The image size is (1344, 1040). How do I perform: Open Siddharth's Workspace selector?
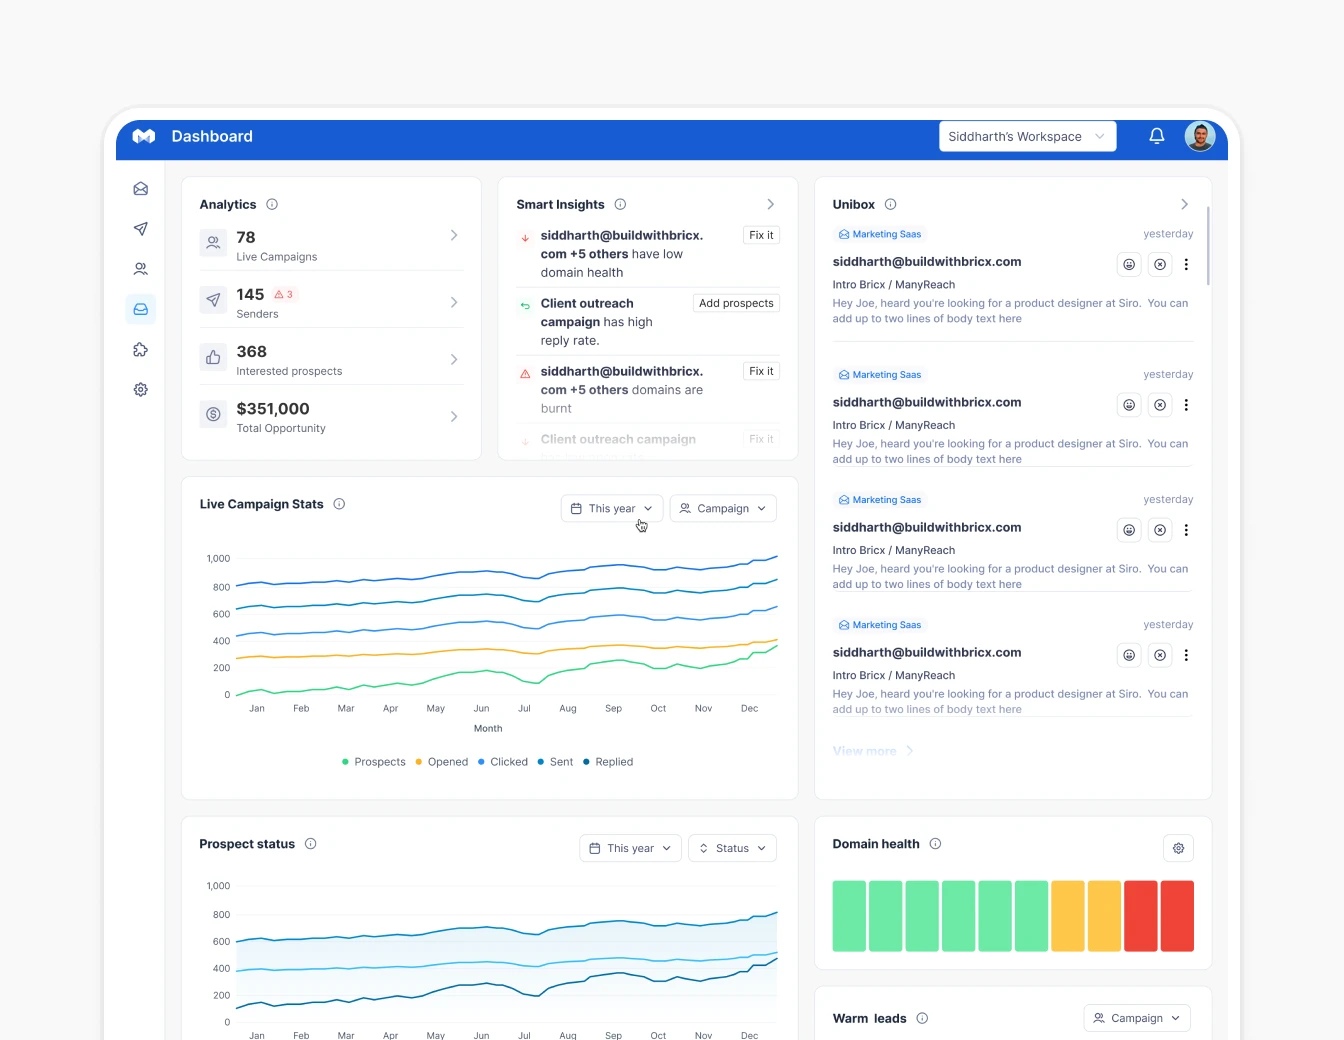pos(1027,136)
